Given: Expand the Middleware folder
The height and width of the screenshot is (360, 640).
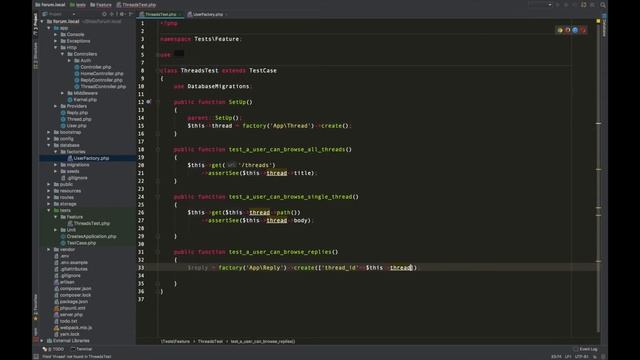Looking at the screenshot, I should click(62, 93).
